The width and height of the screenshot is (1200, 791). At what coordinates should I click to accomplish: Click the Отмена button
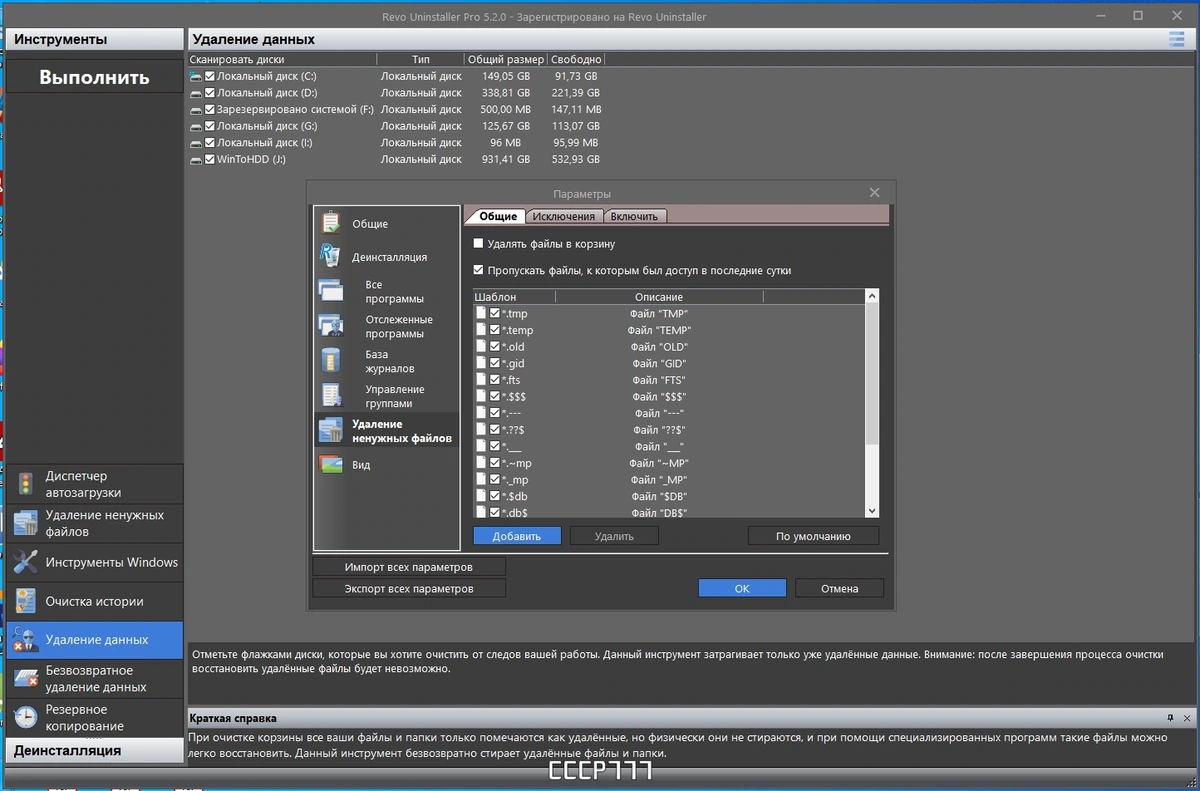[x=840, y=588]
